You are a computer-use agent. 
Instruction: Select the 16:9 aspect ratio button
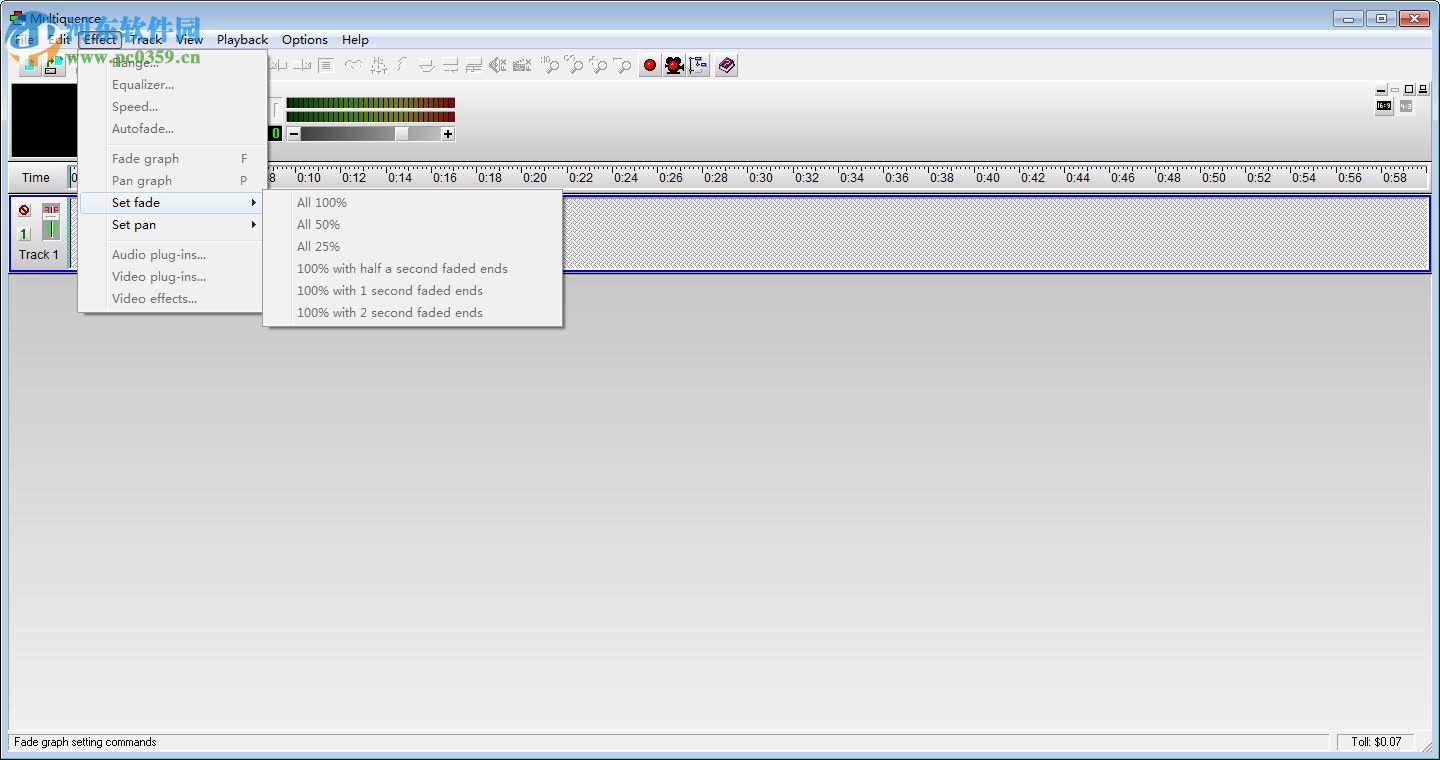[1384, 106]
